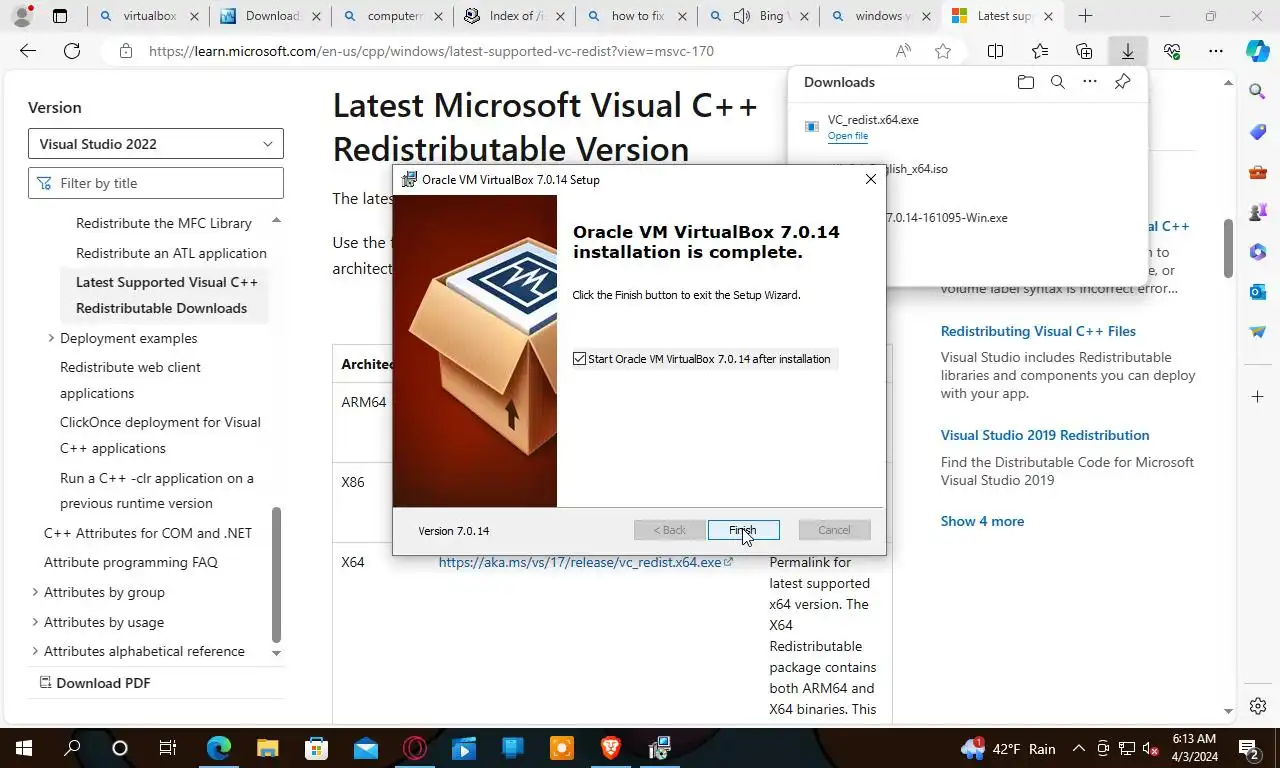
Task: Open File Explorer from the taskbar
Action: [267, 748]
